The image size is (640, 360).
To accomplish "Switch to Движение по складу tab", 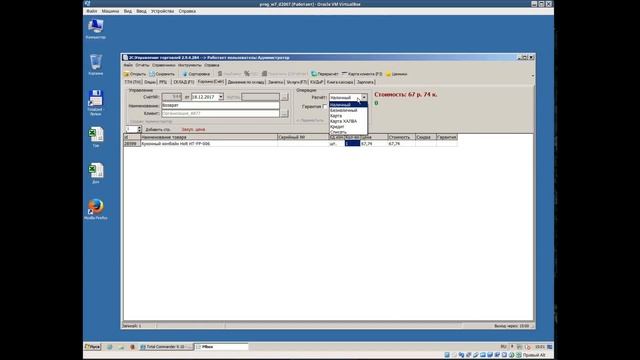I will coord(246,82).
